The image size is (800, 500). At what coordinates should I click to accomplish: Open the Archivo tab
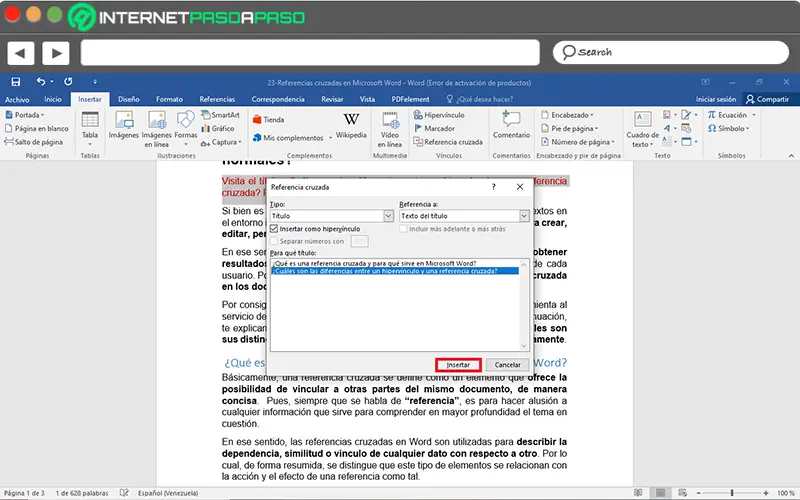pyautogui.click(x=17, y=99)
